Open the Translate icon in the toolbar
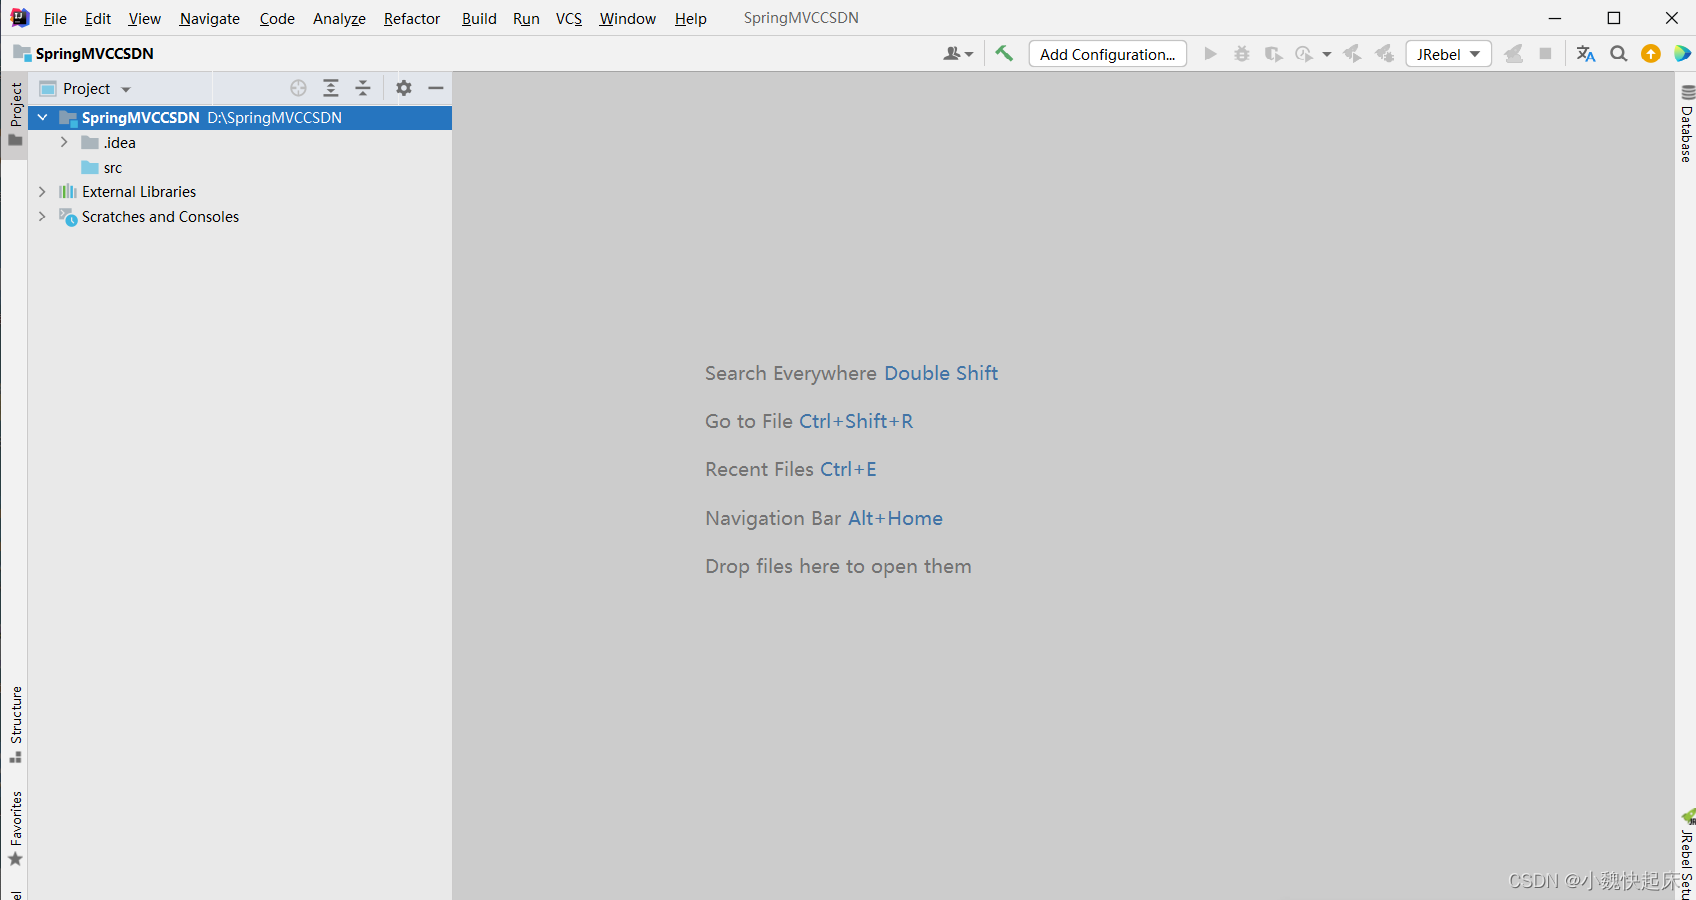Image resolution: width=1696 pixels, height=900 pixels. (x=1586, y=54)
